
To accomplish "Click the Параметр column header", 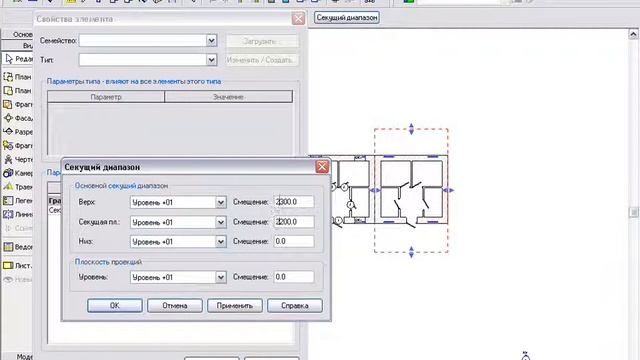I will point(106,97).
